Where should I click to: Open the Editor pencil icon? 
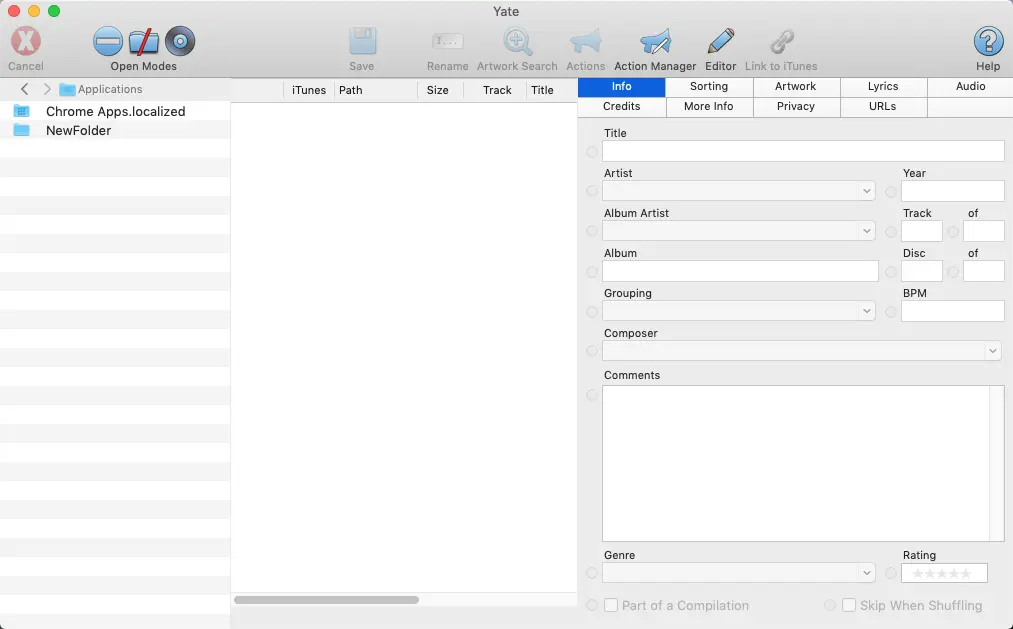pos(720,41)
